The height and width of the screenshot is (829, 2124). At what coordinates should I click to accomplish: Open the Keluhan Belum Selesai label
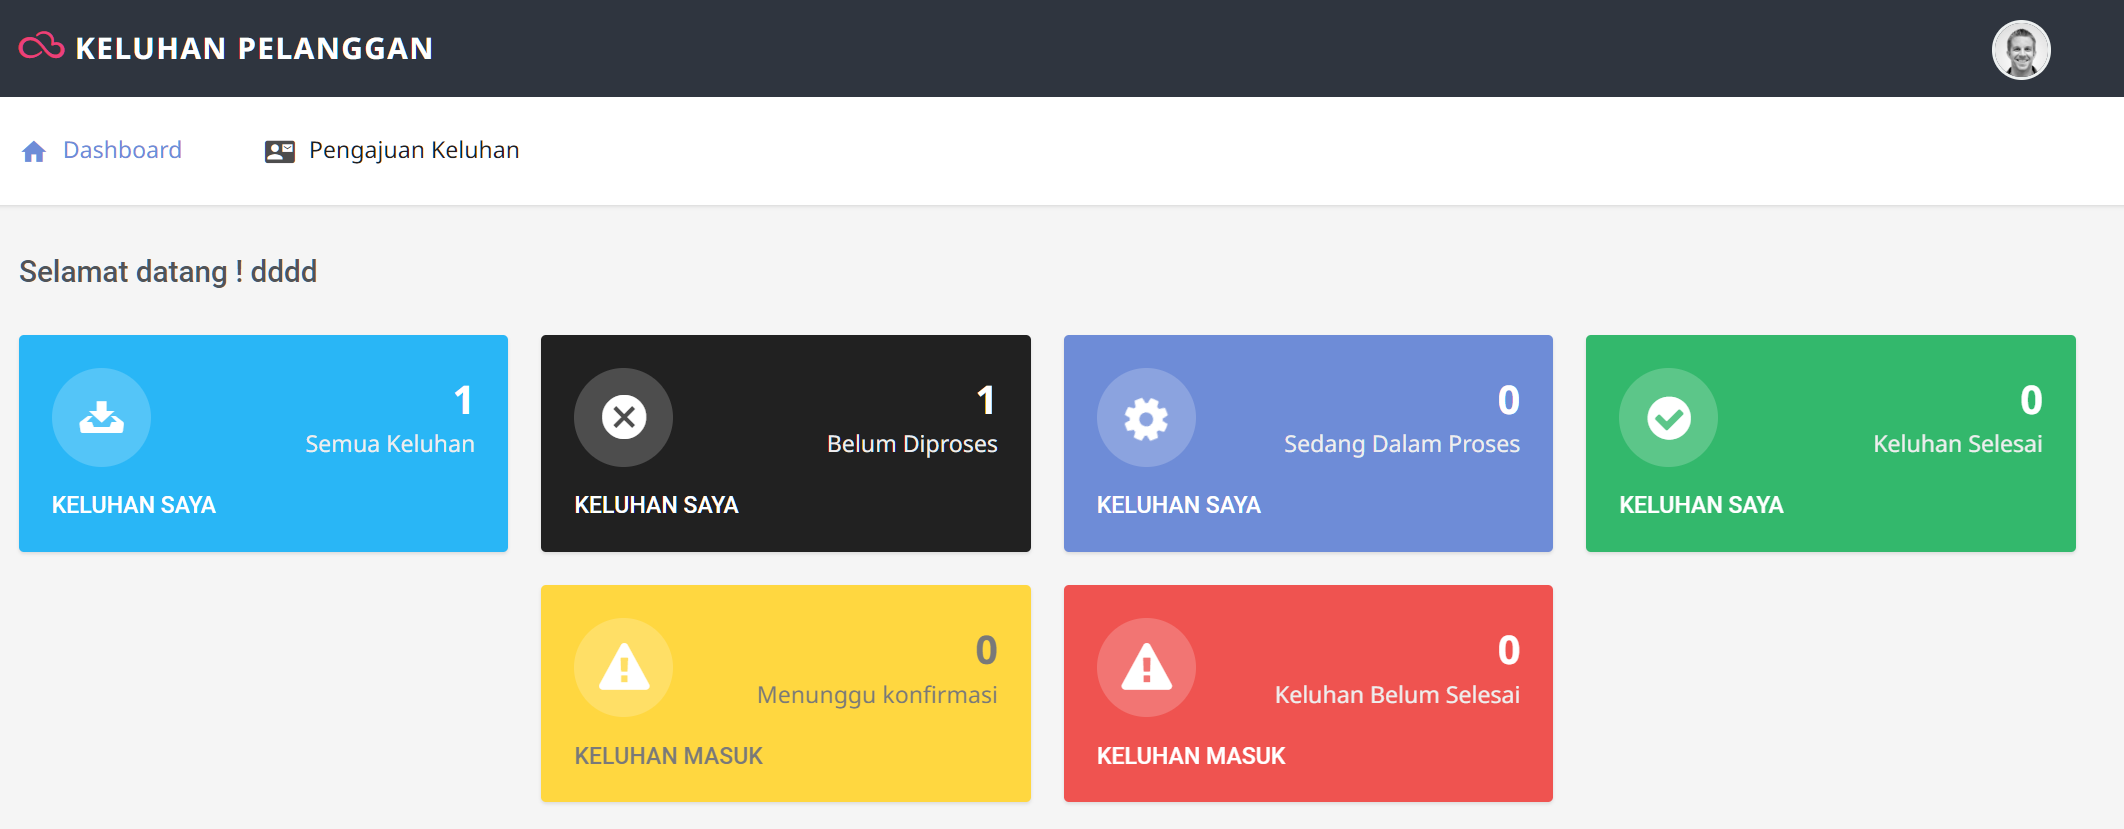(1397, 695)
